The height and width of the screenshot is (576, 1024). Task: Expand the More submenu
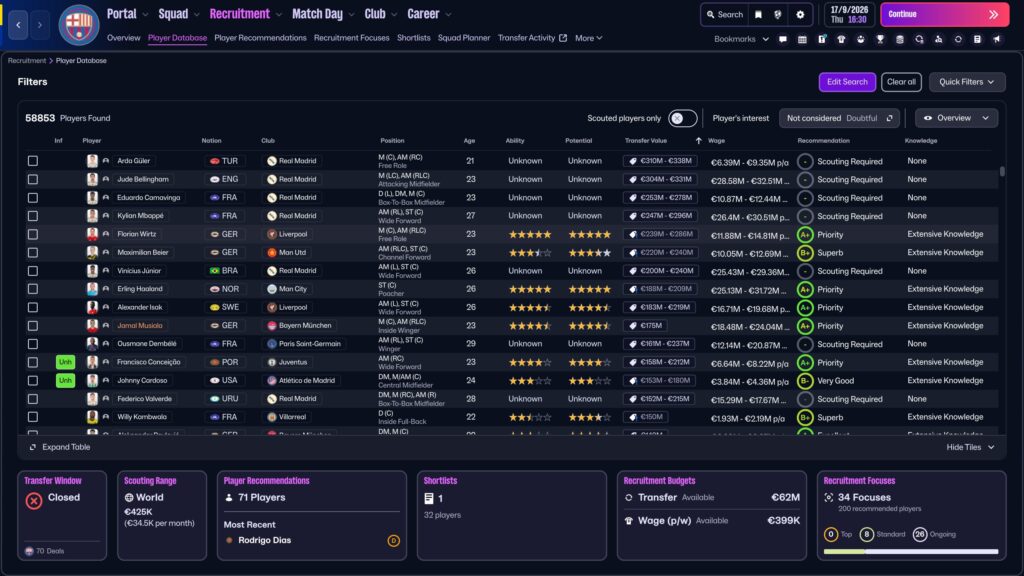click(x=588, y=38)
